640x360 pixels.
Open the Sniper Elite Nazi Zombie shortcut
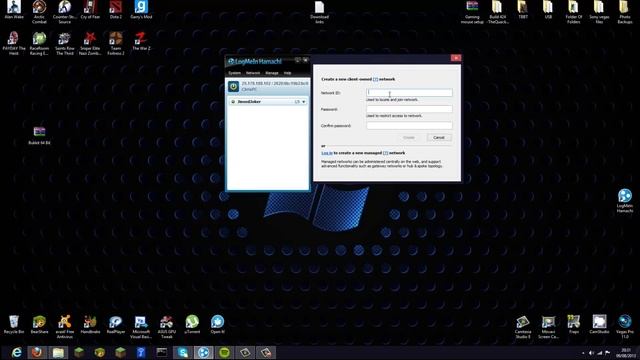[90, 43]
